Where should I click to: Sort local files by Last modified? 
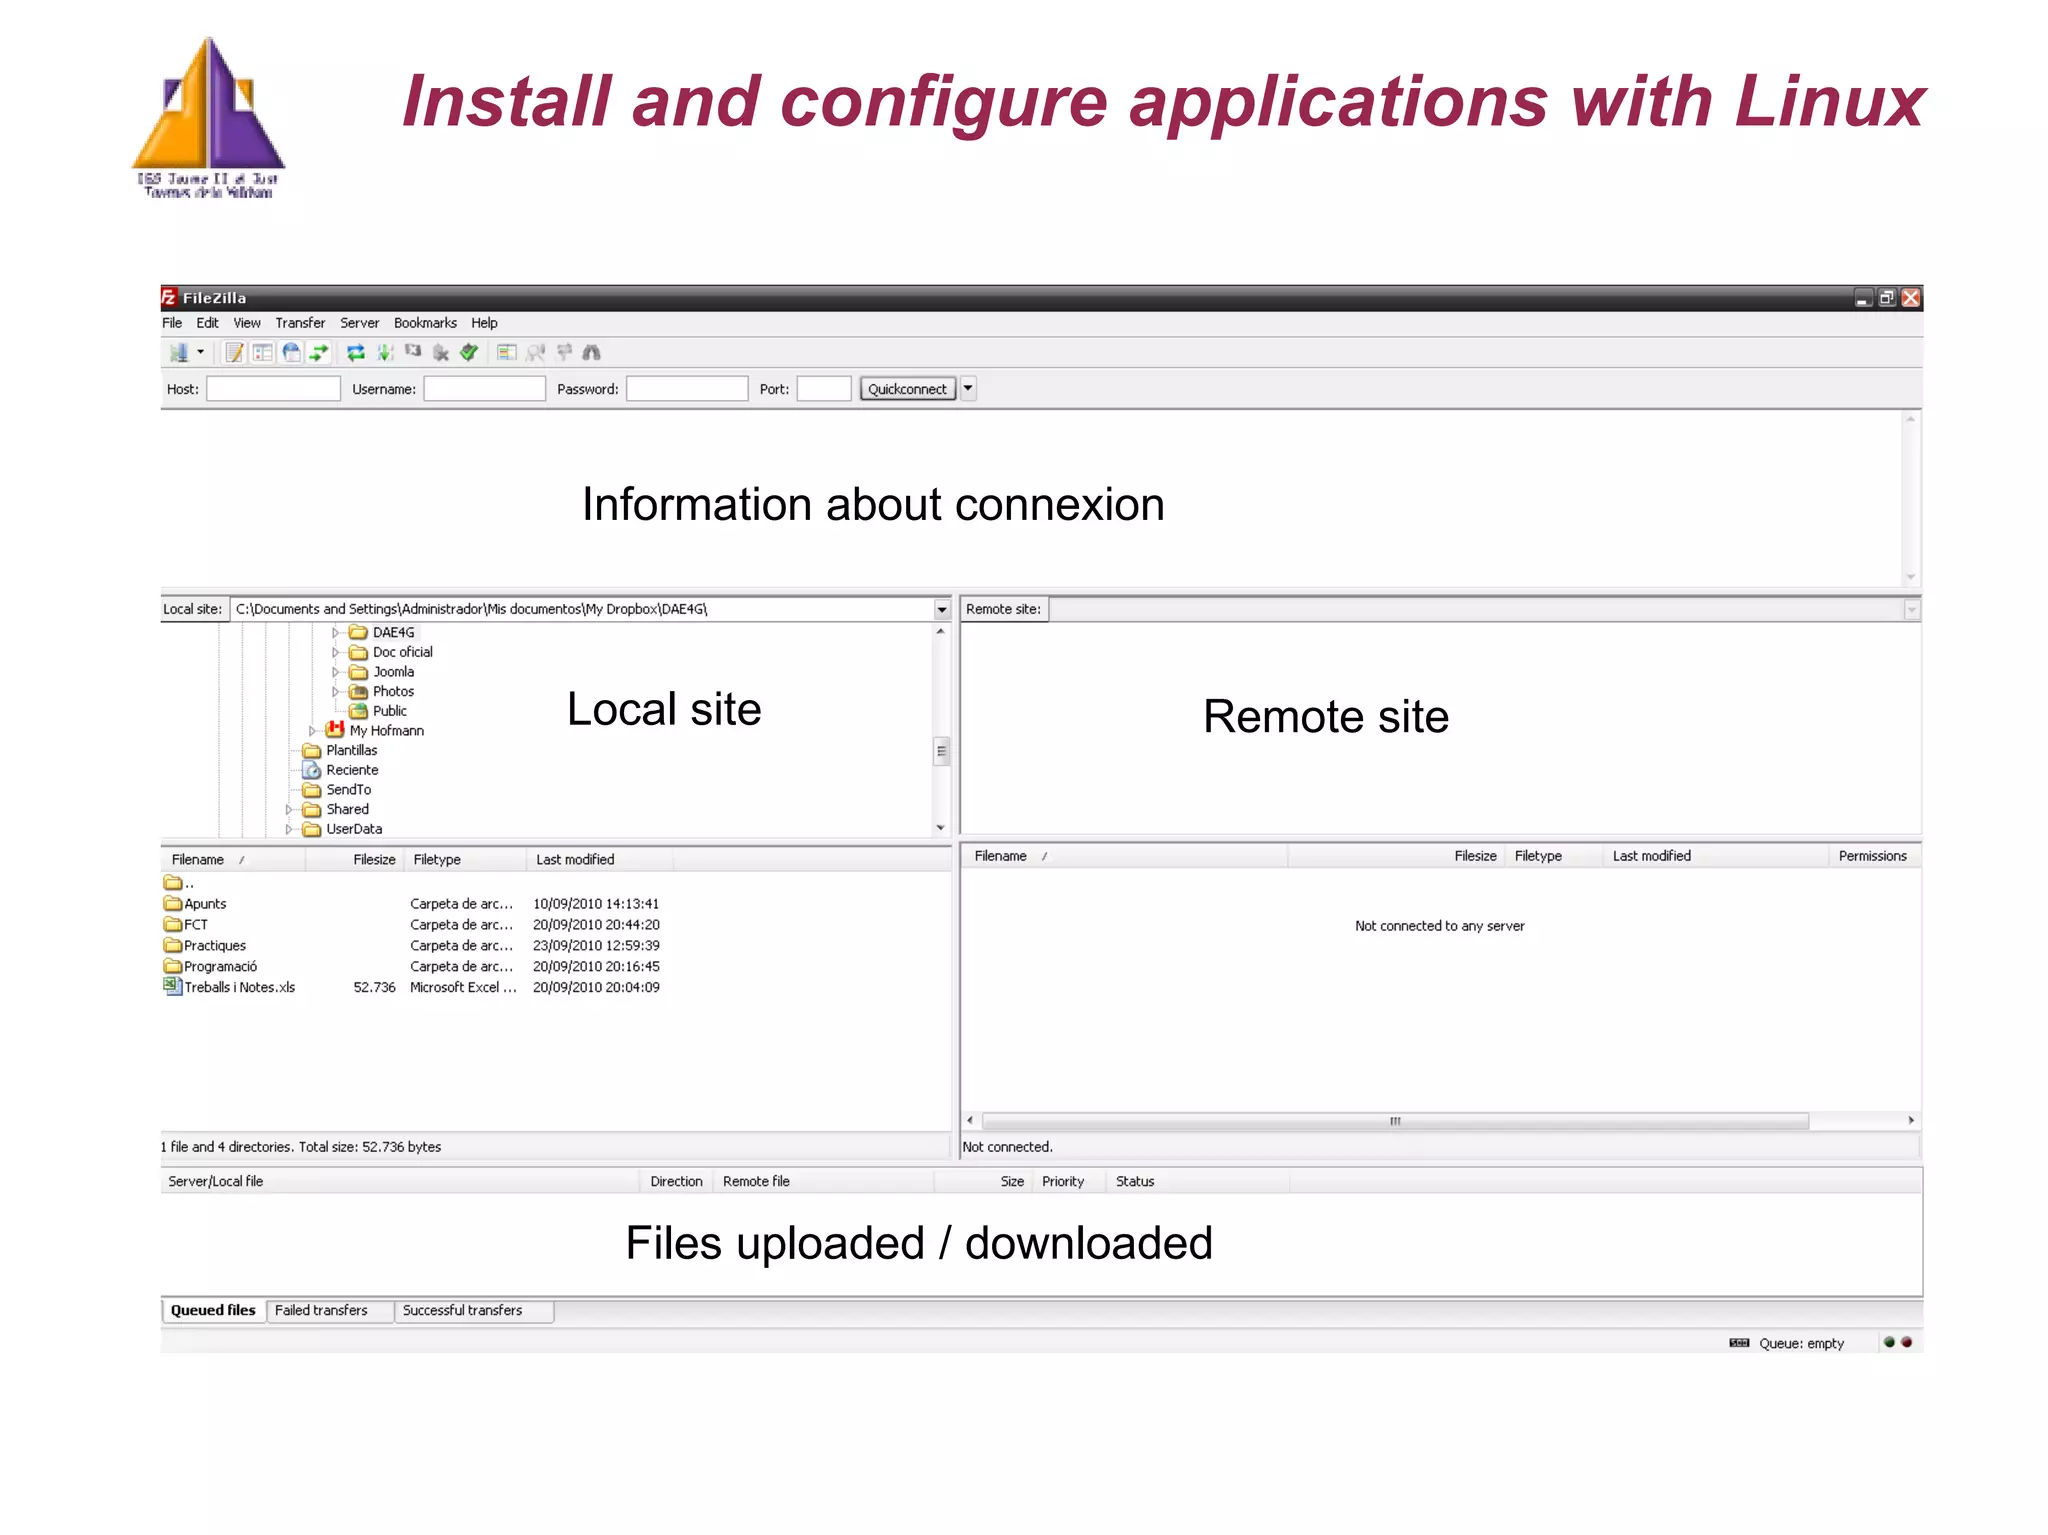[575, 859]
